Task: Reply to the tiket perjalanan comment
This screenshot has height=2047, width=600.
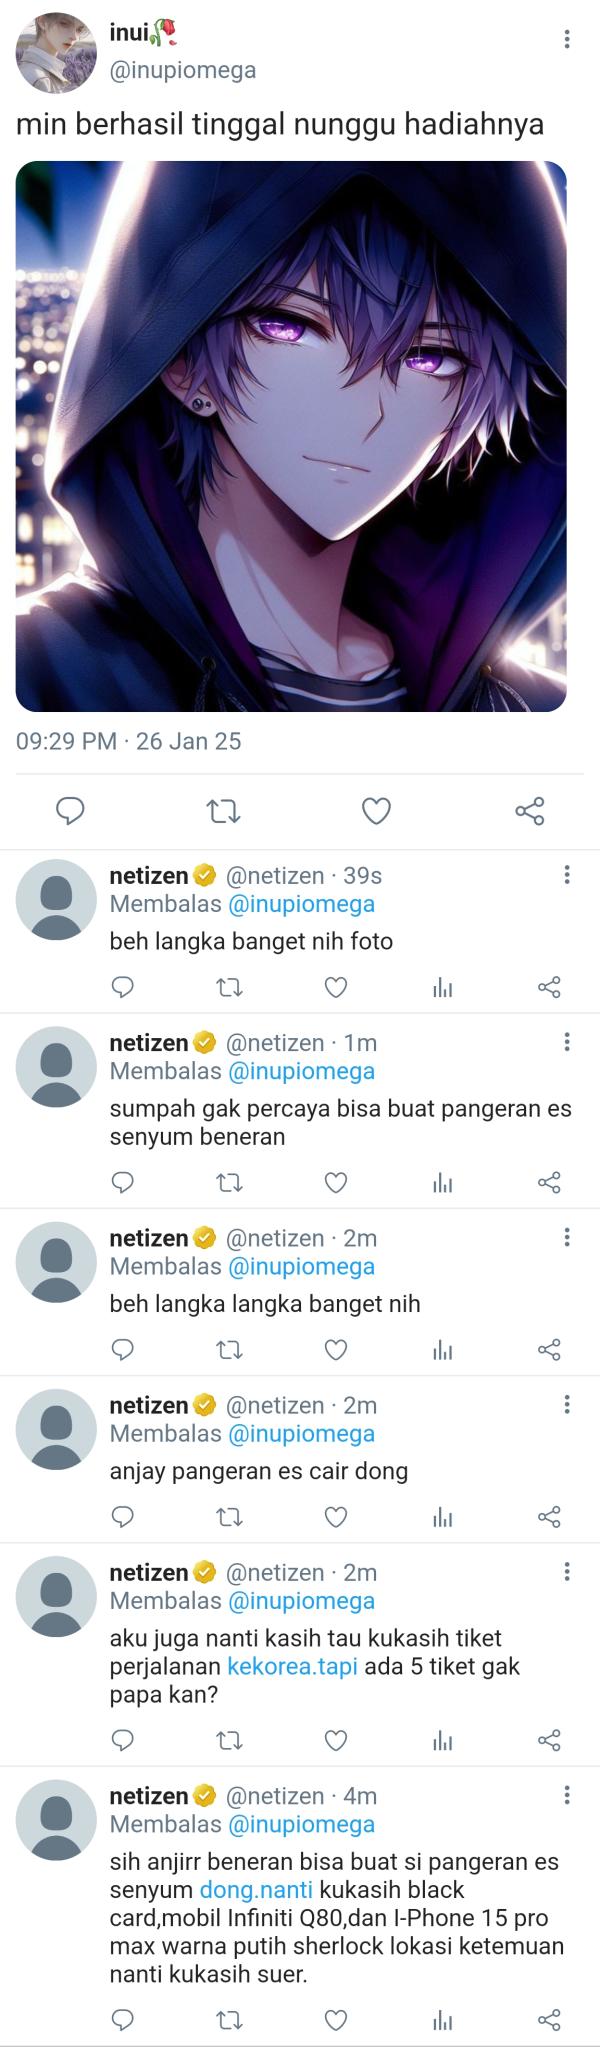Action: (123, 1740)
